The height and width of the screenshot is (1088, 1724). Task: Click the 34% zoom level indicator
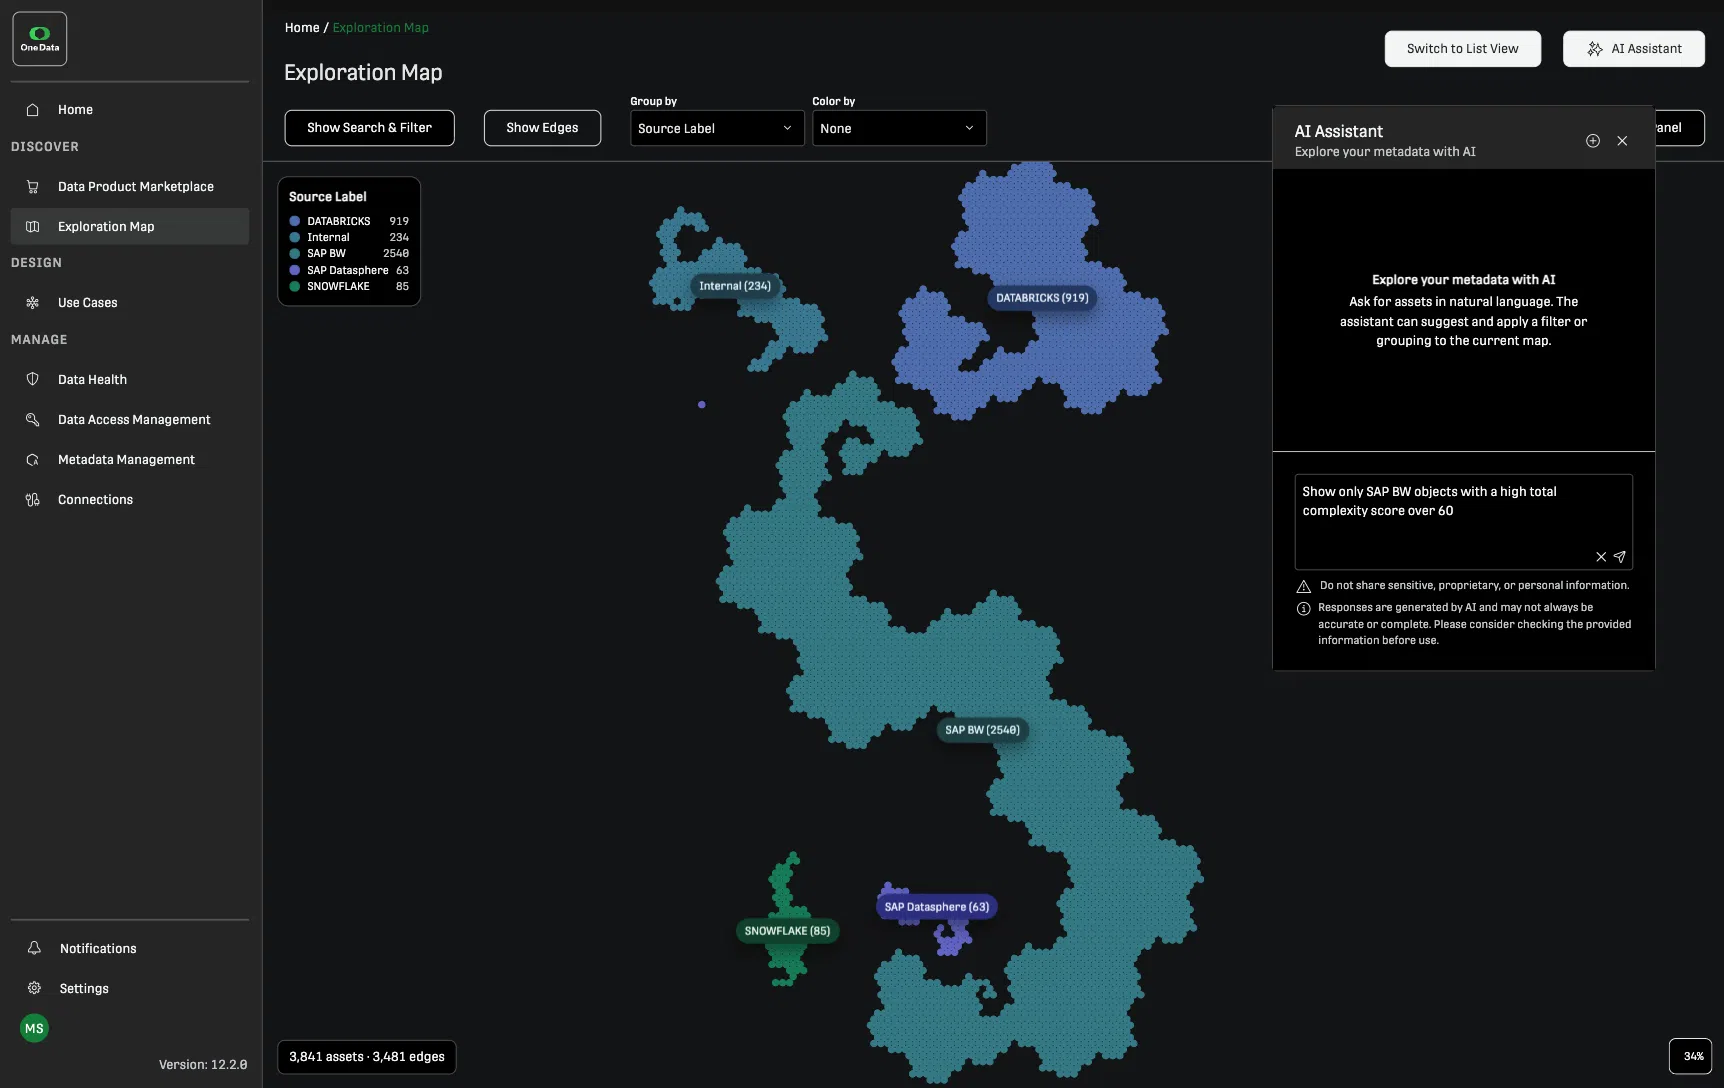coord(1691,1056)
